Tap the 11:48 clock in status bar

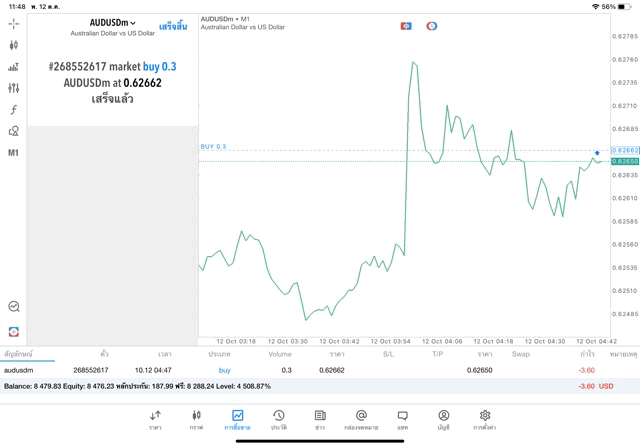(17, 7)
